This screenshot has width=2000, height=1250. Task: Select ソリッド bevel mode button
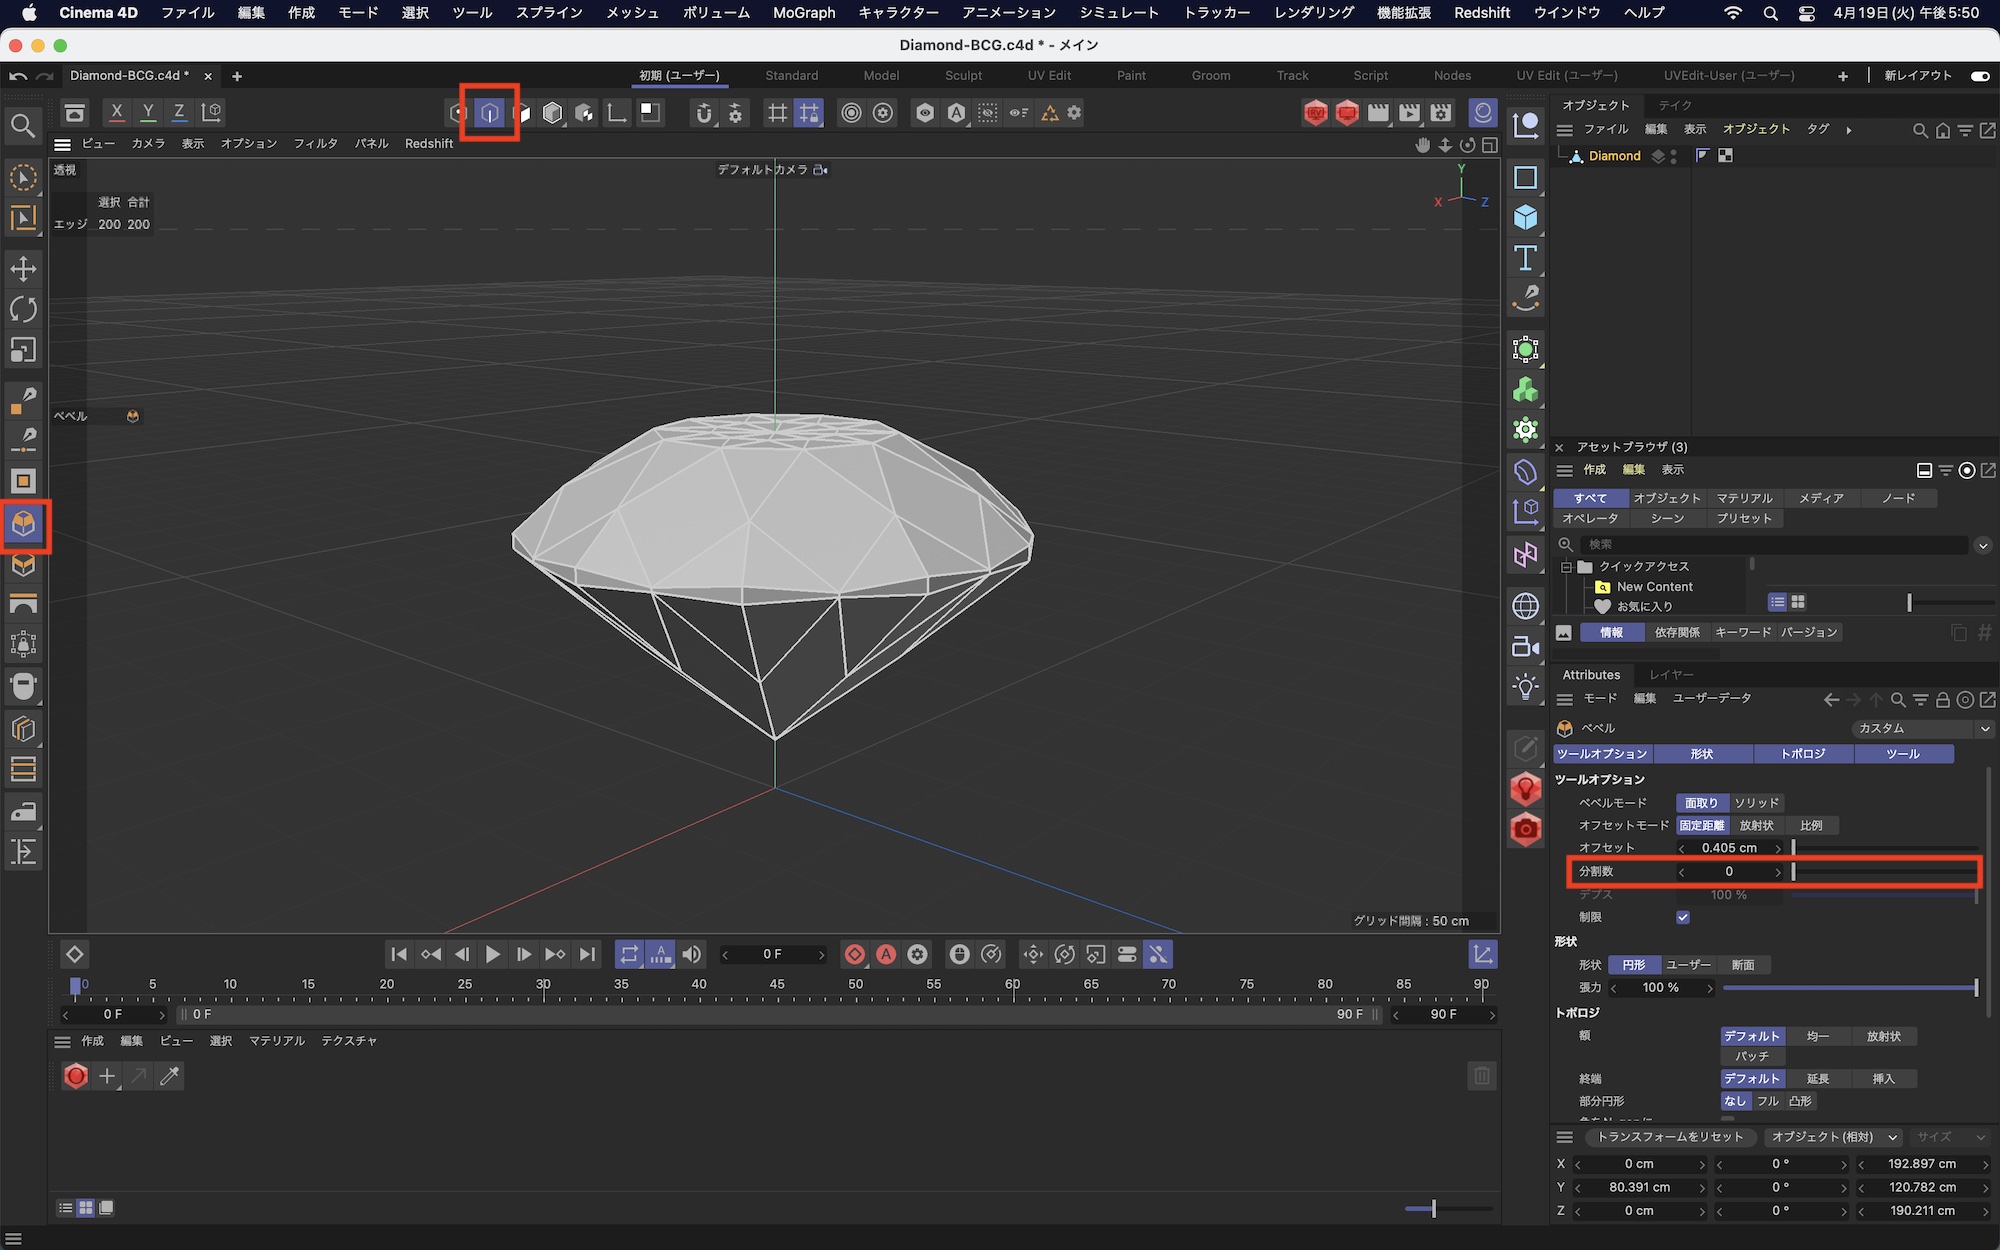pos(1756,803)
